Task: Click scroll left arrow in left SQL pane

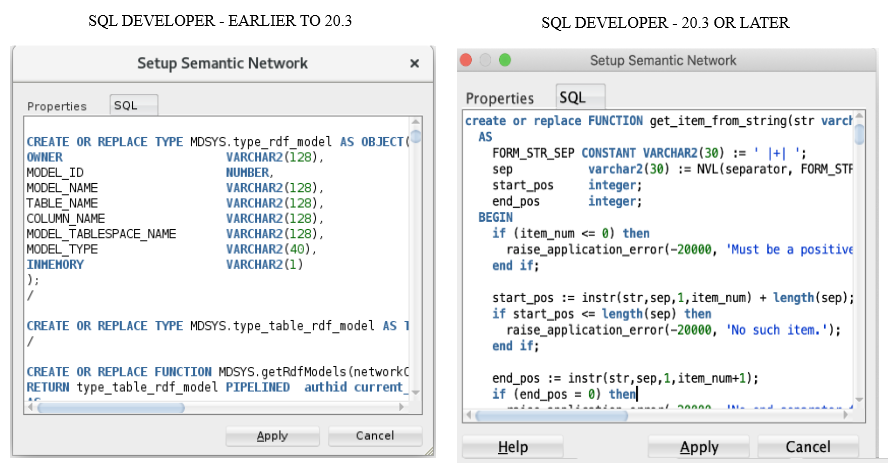Action: point(32,407)
